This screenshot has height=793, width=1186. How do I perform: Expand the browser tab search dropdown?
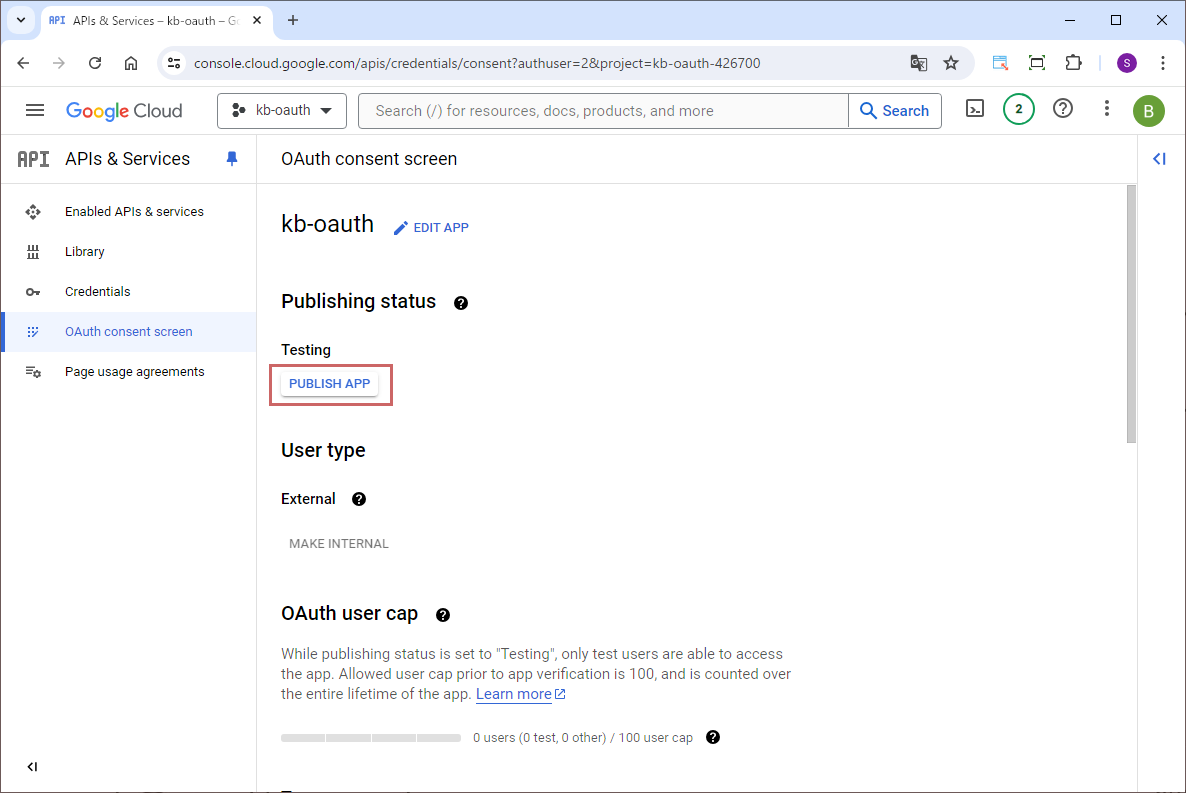[21, 20]
